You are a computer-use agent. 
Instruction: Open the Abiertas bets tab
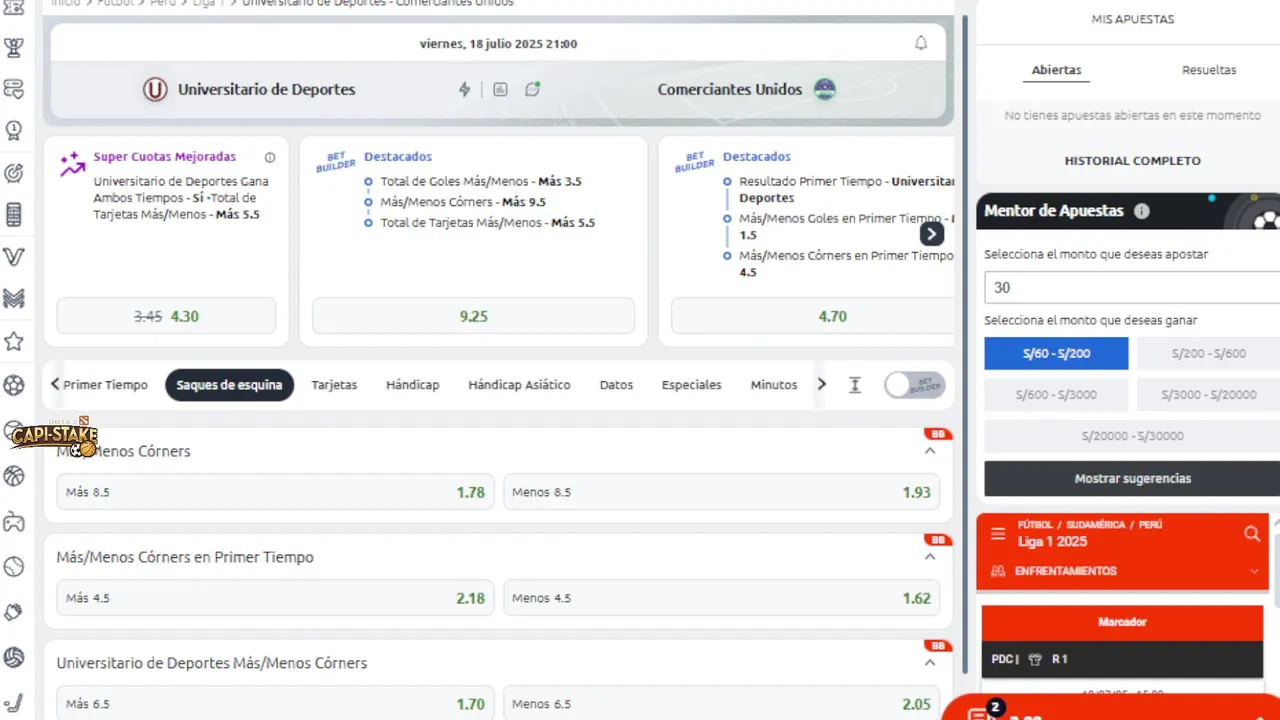(x=1056, y=70)
